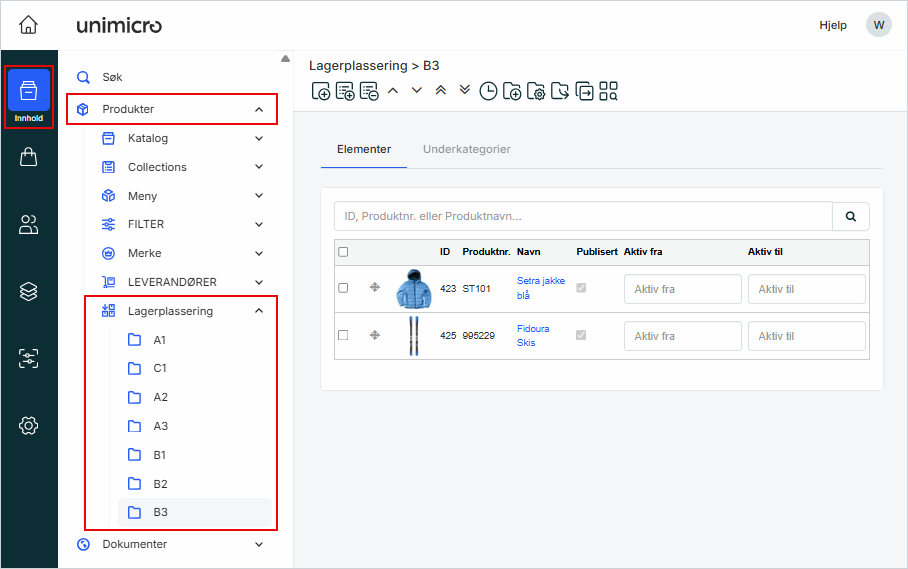Expand the Katalog menu chevron
This screenshot has height=569, width=908.
point(259,138)
